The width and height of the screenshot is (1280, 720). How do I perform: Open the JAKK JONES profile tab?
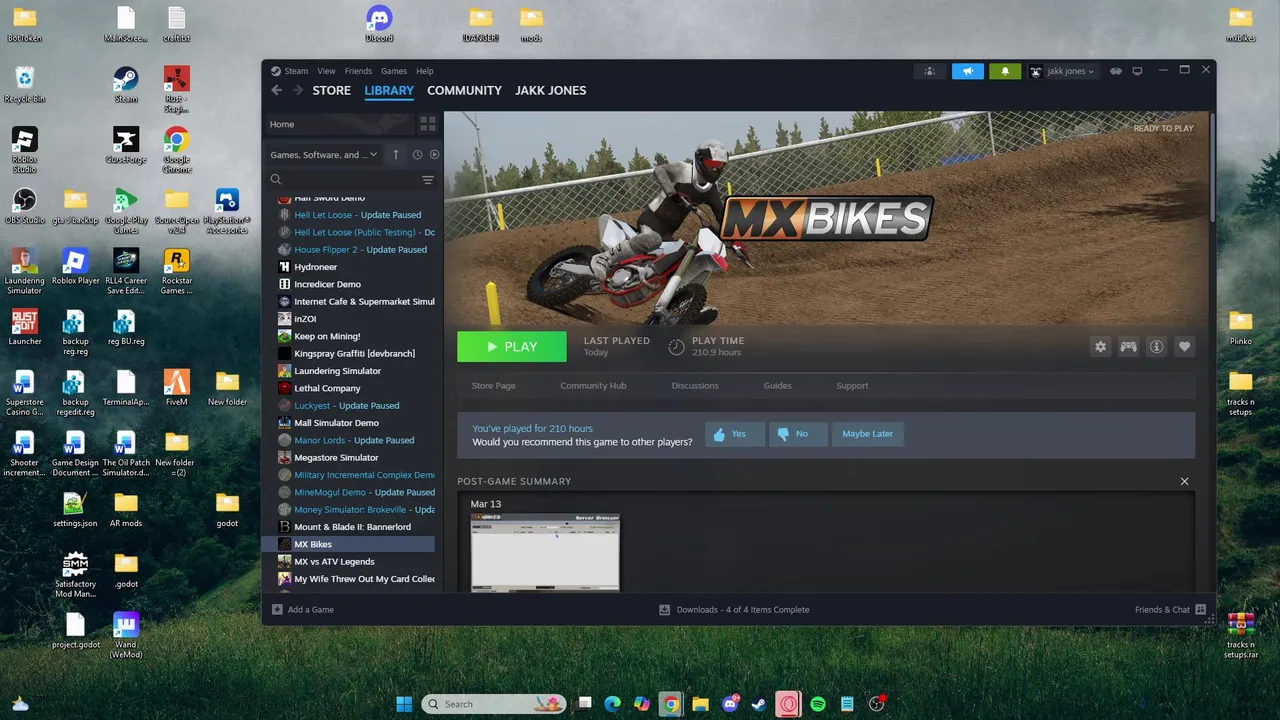click(x=551, y=90)
